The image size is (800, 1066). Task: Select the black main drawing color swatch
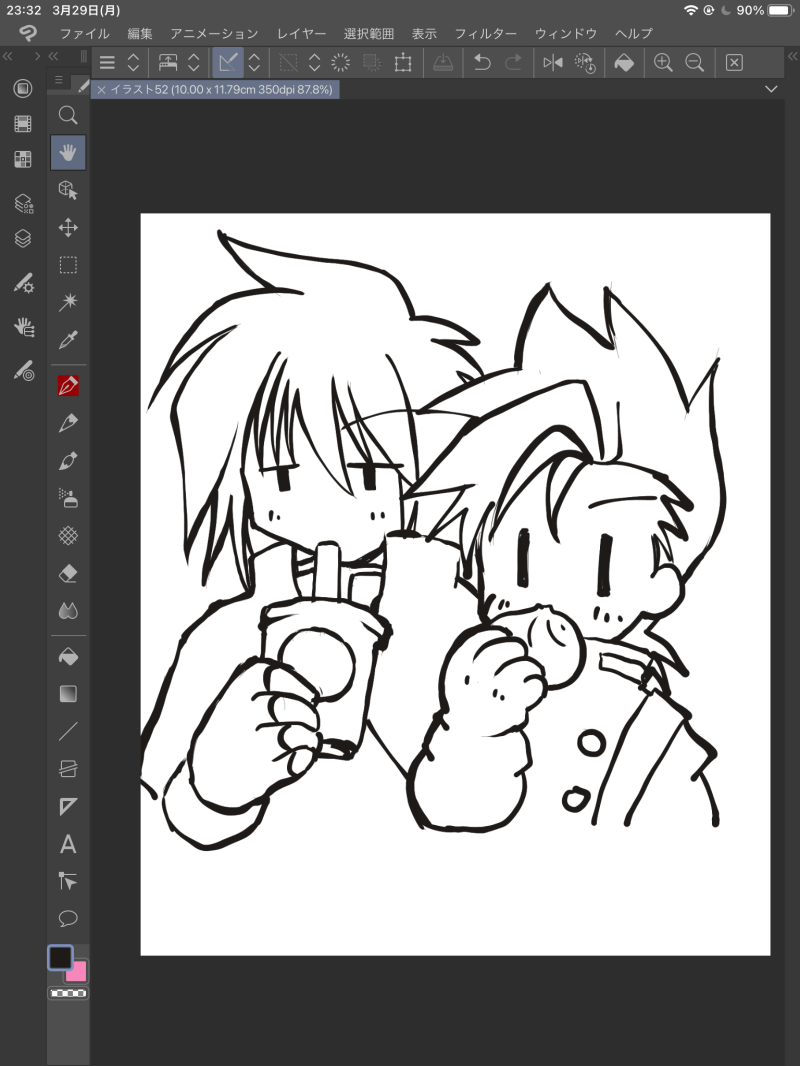pyautogui.click(x=60, y=957)
